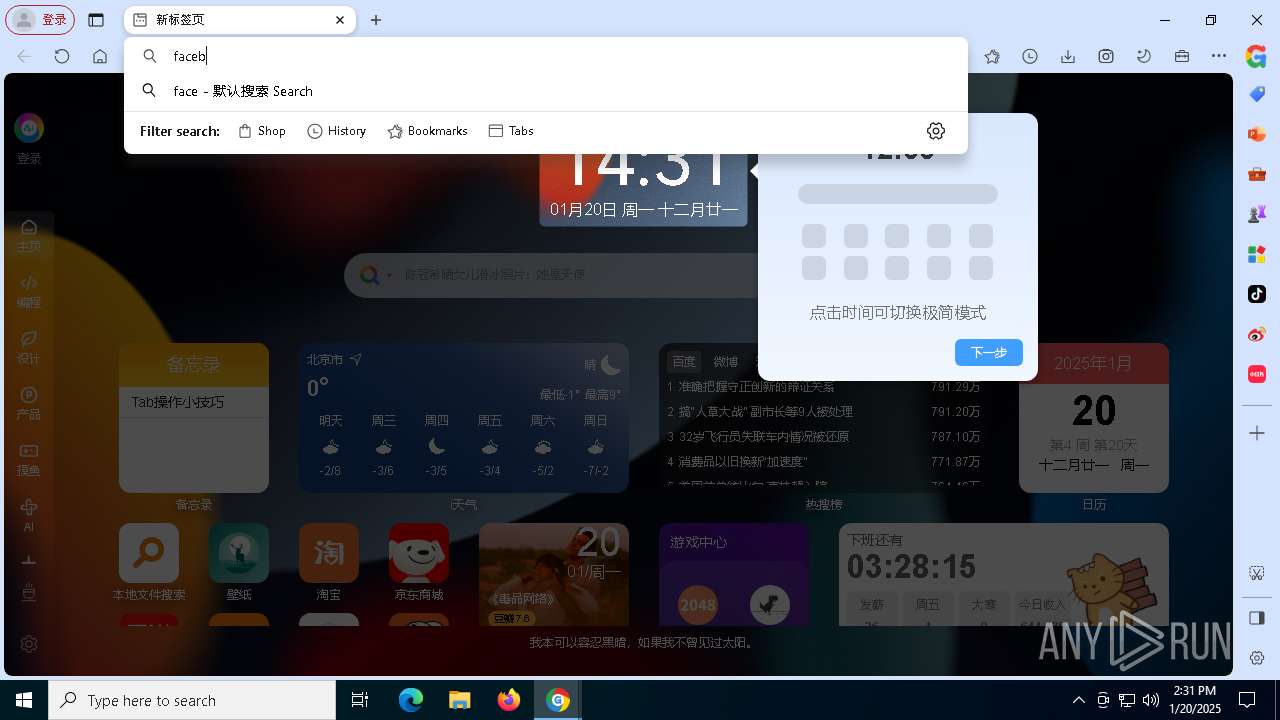
Task: Filter search by Shop
Action: coord(262,131)
